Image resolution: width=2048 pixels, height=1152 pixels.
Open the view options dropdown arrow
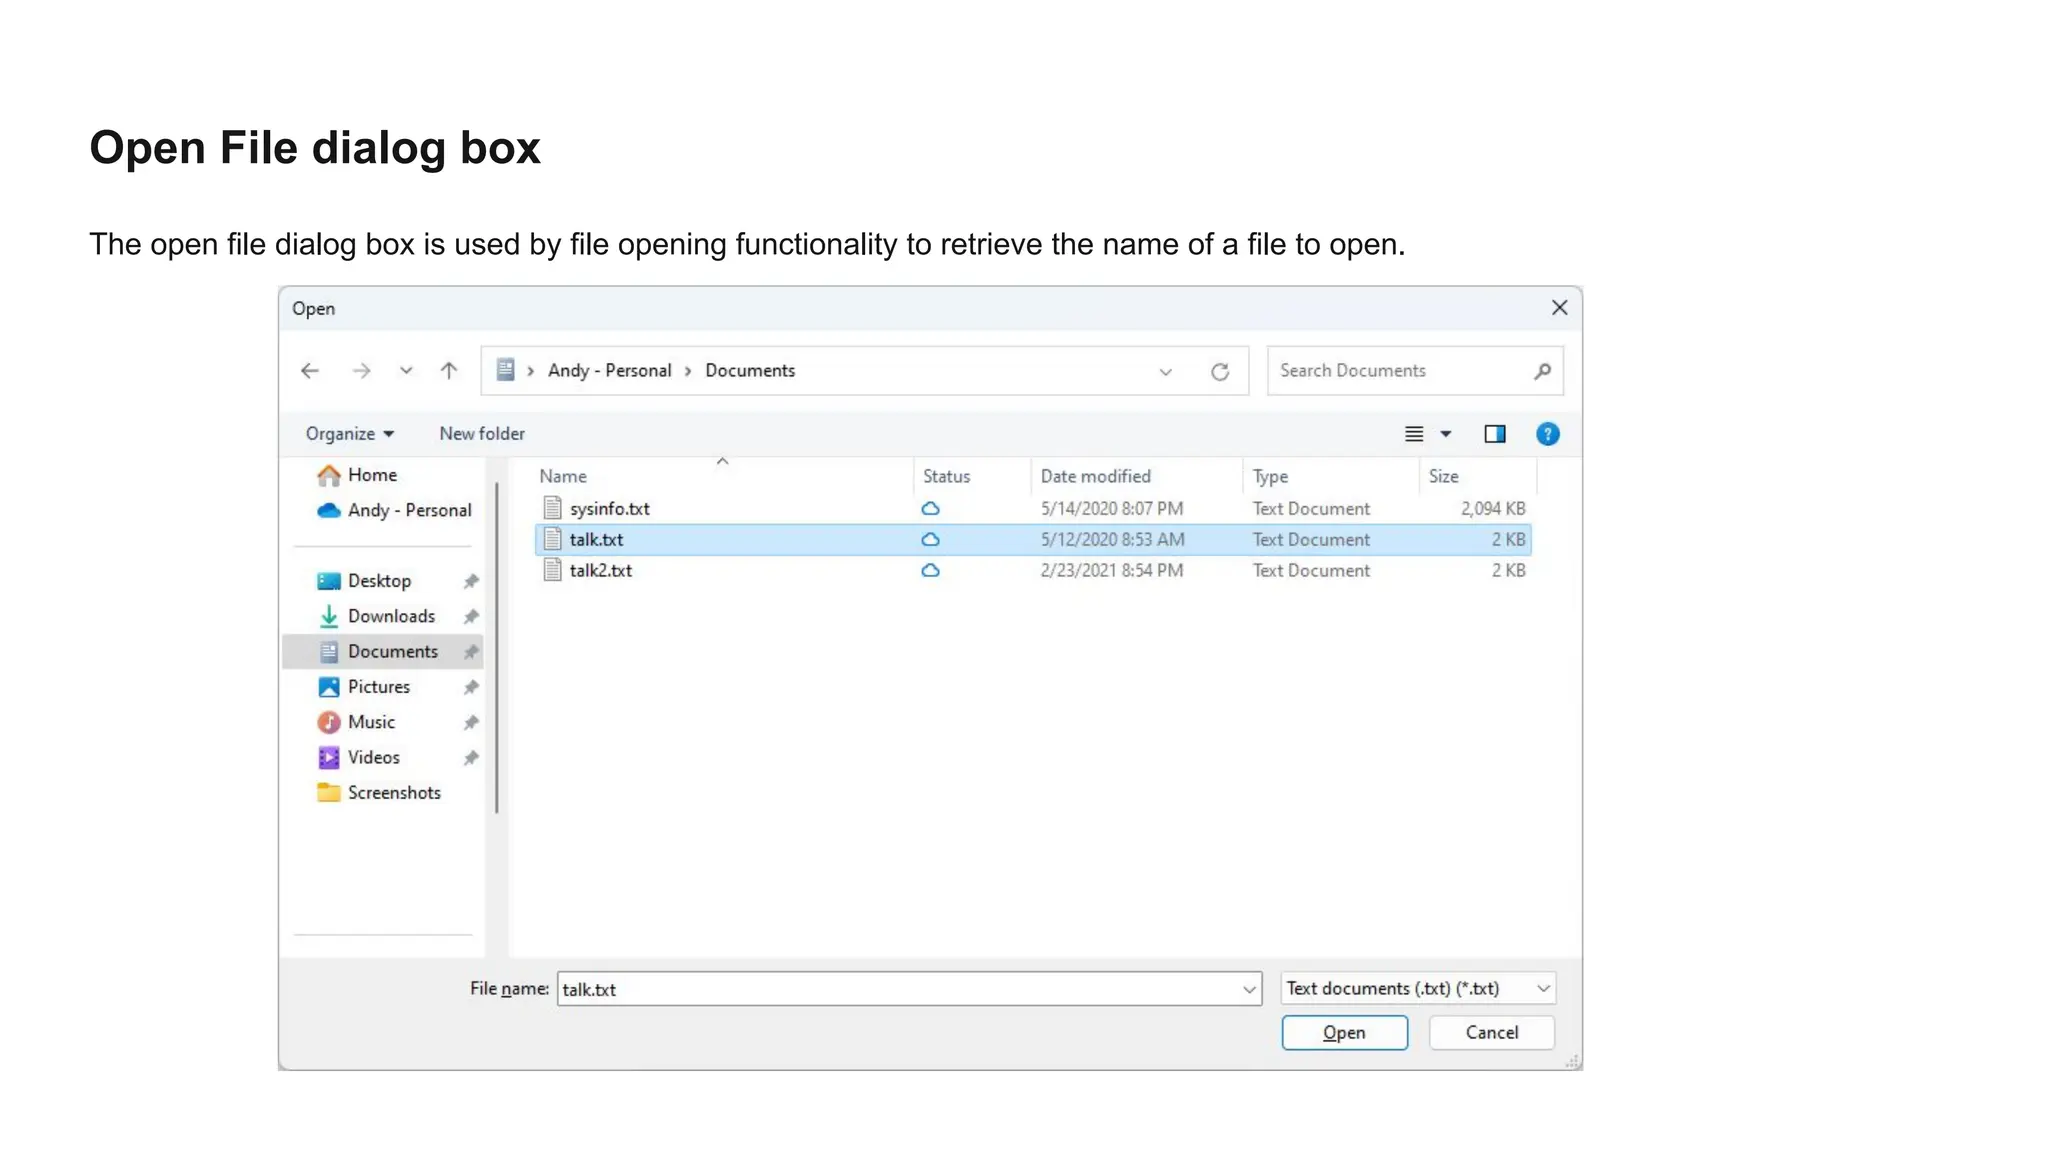point(1446,434)
